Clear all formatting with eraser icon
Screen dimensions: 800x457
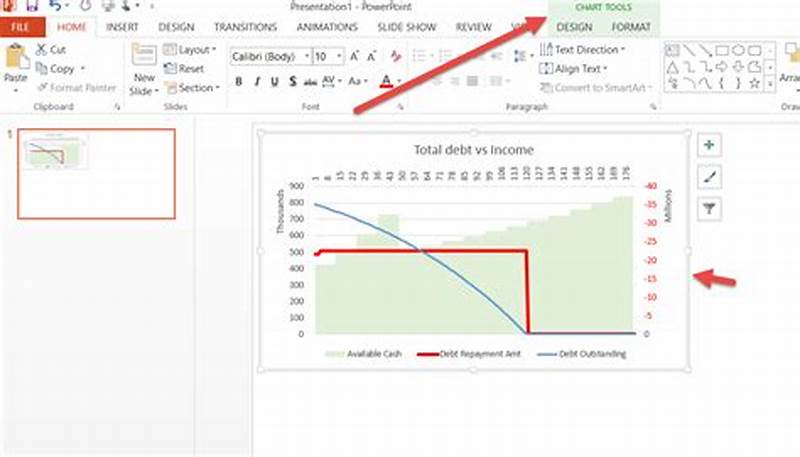[x=395, y=56]
